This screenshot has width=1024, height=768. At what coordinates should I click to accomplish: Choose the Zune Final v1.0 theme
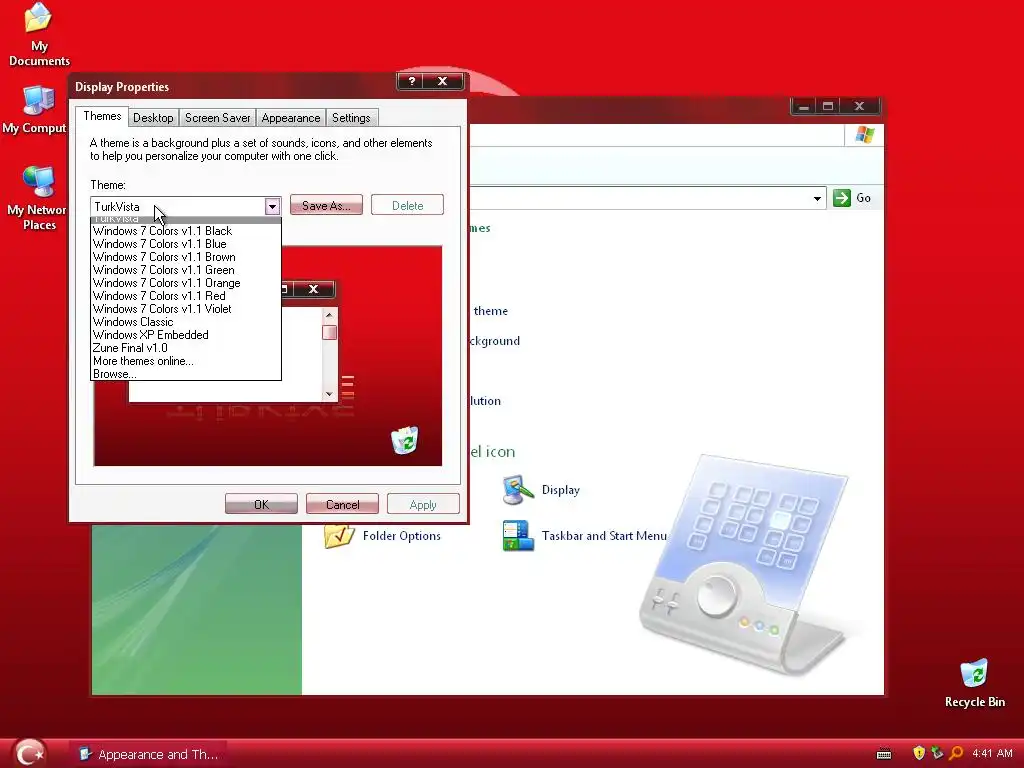[185, 348]
